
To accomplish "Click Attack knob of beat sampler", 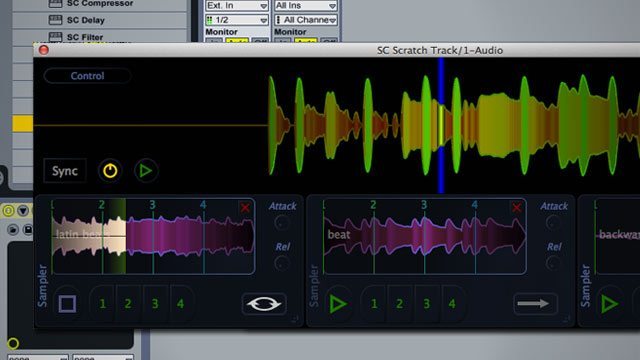I will tap(553, 223).
